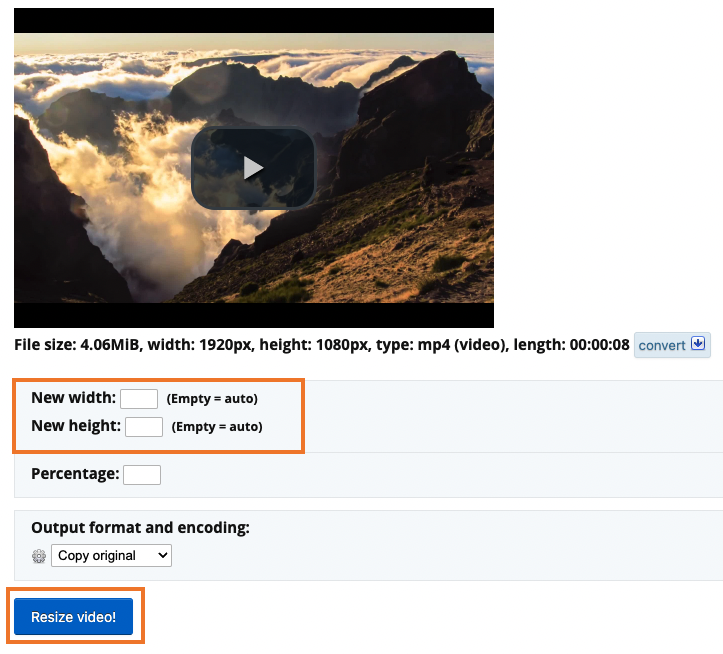Click the Percentage label
Image resolution: width=723 pixels, height=654 pixels.
click(75, 474)
